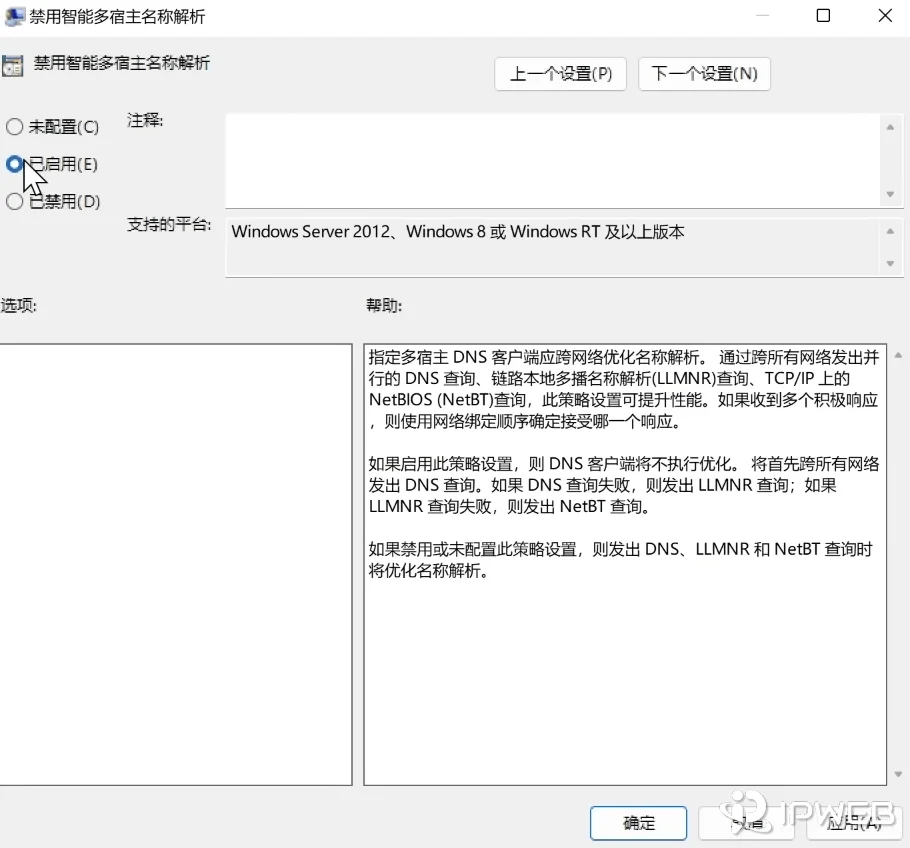Open the next setting with 下一个设置(N)
Viewport: 910px width, 848px height.
704,73
